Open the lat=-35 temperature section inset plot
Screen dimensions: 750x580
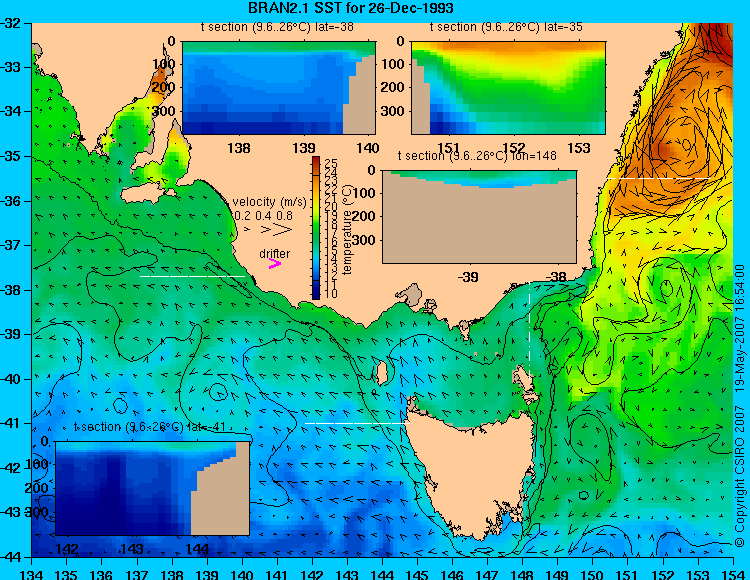point(508,88)
